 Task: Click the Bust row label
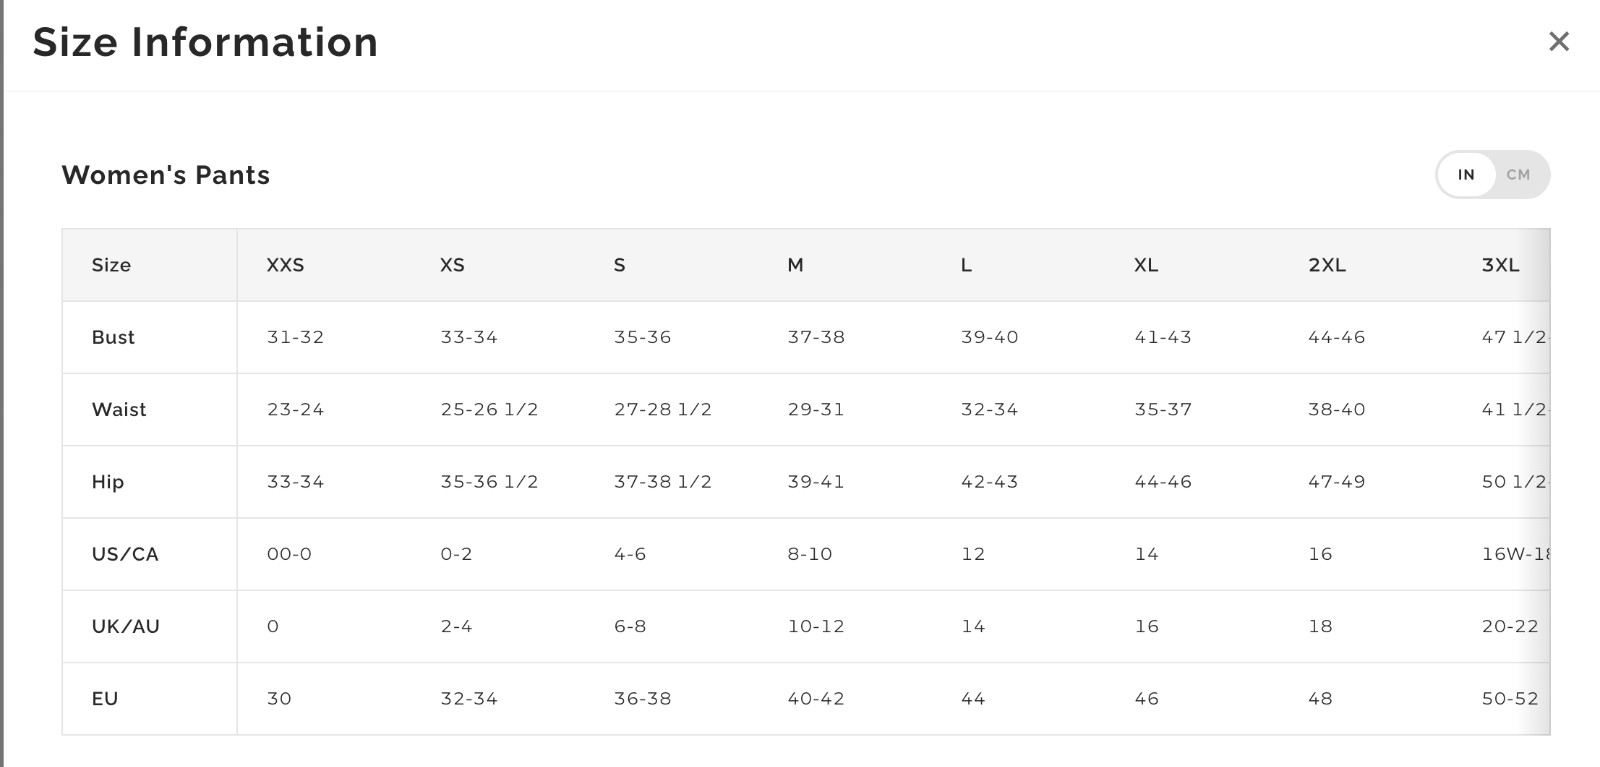click(113, 337)
